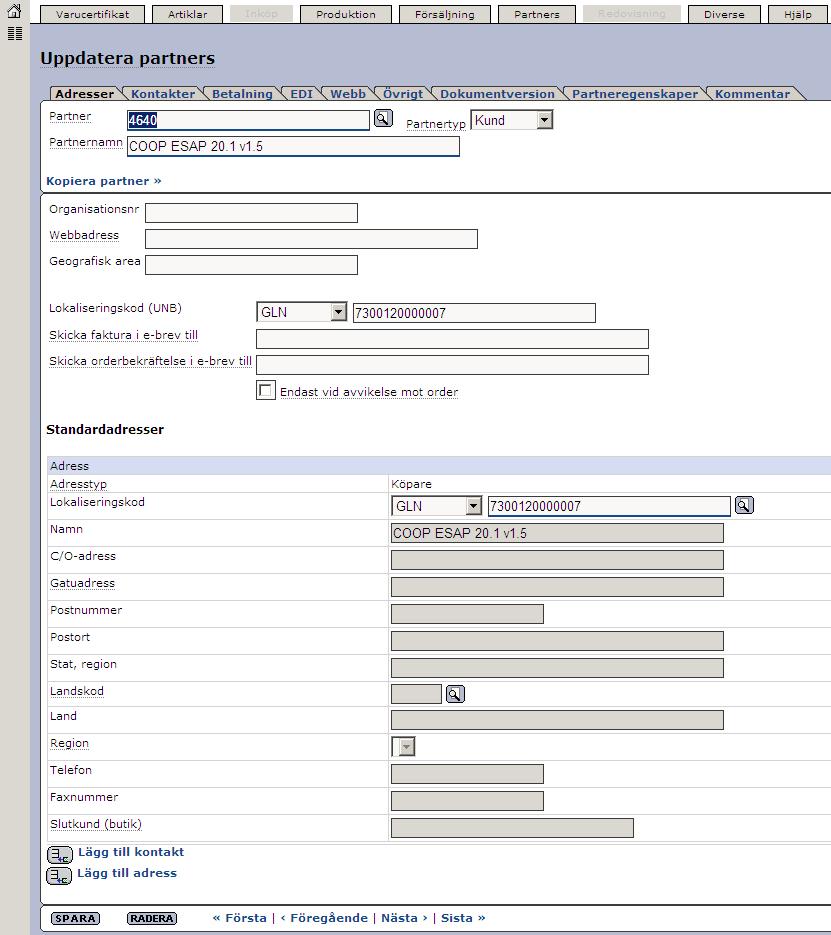
Task: Open the Varucertifikat menu
Action: 92,14
